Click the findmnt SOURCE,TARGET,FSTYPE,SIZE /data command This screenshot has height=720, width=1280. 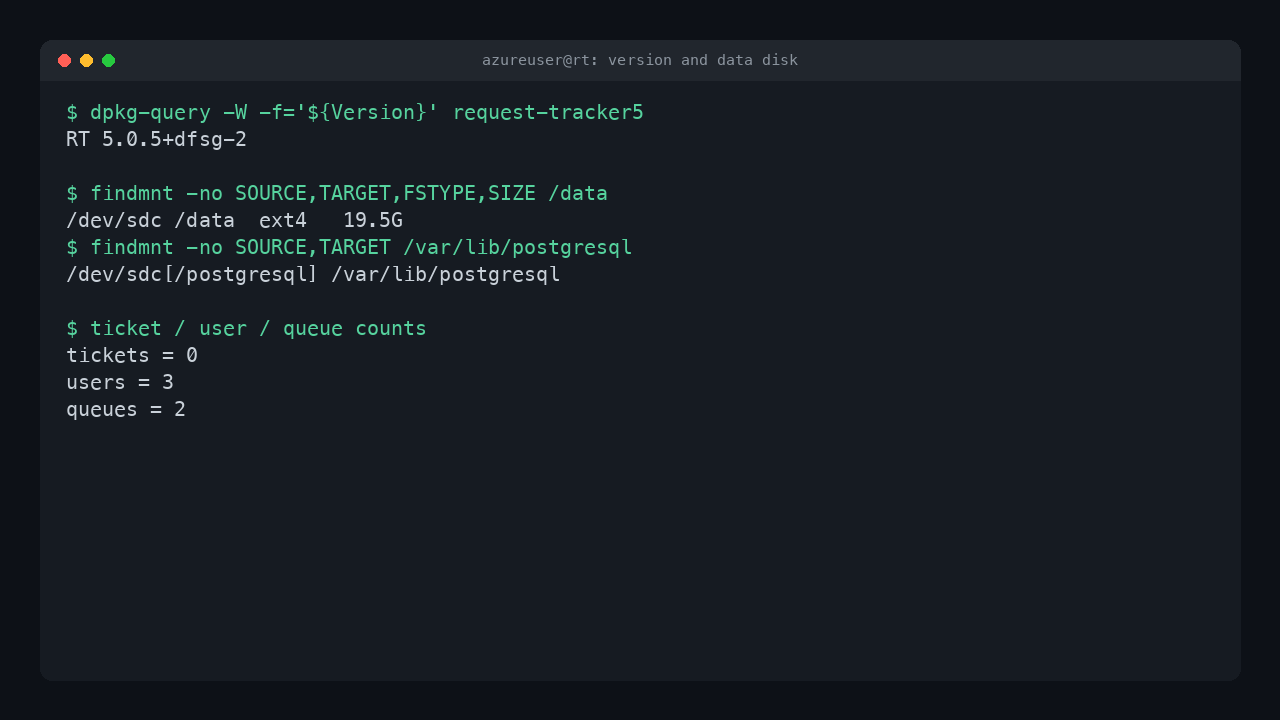pos(337,193)
